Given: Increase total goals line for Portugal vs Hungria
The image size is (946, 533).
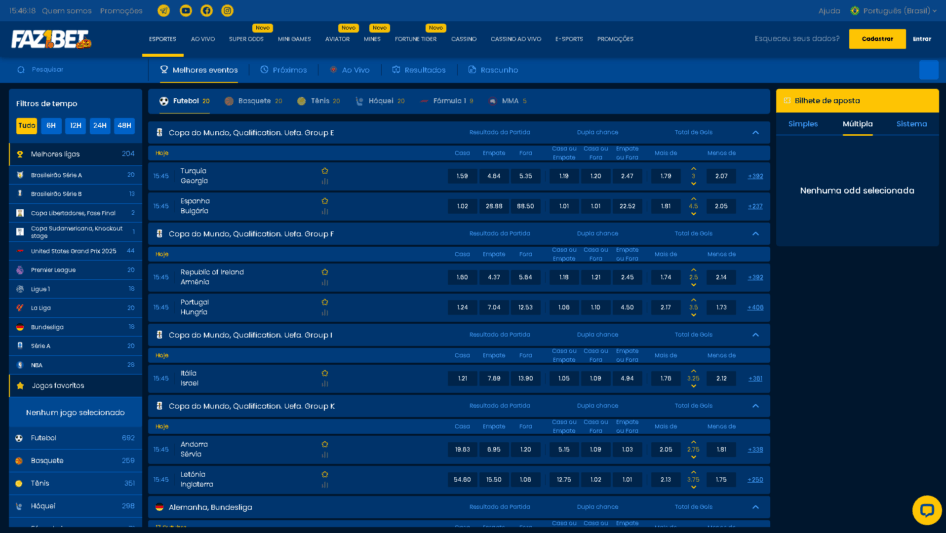Looking at the screenshot, I should click(693, 300).
